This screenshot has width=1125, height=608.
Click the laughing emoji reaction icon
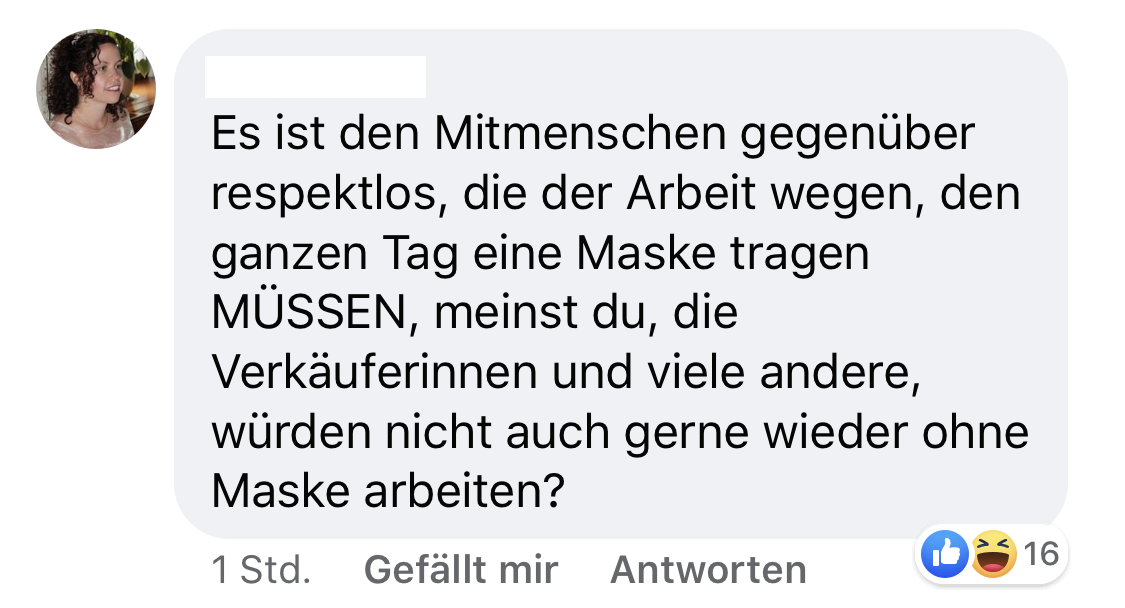tap(995, 553)
